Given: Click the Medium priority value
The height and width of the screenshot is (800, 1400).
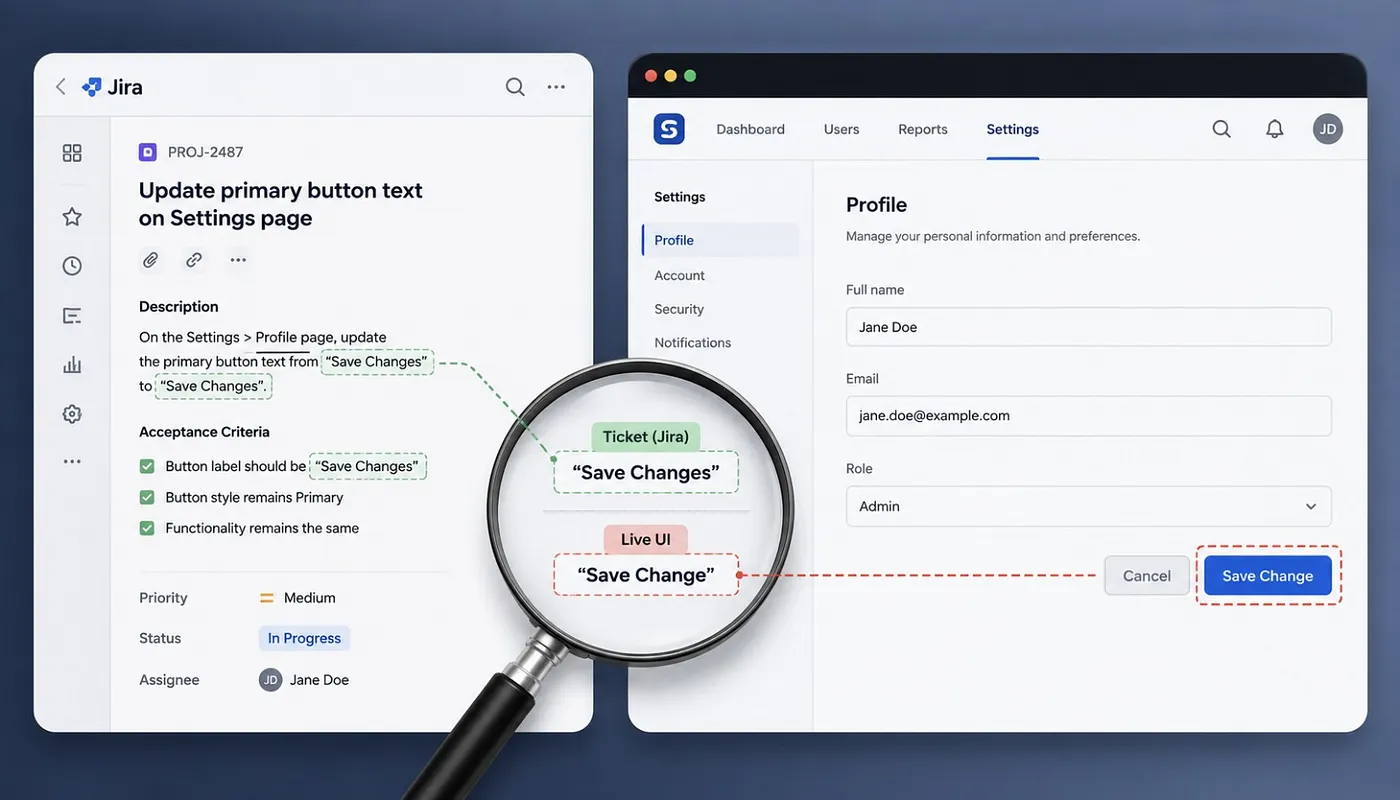Looking at the screenshot, I should pyautogui.click(x=309, y=598).
